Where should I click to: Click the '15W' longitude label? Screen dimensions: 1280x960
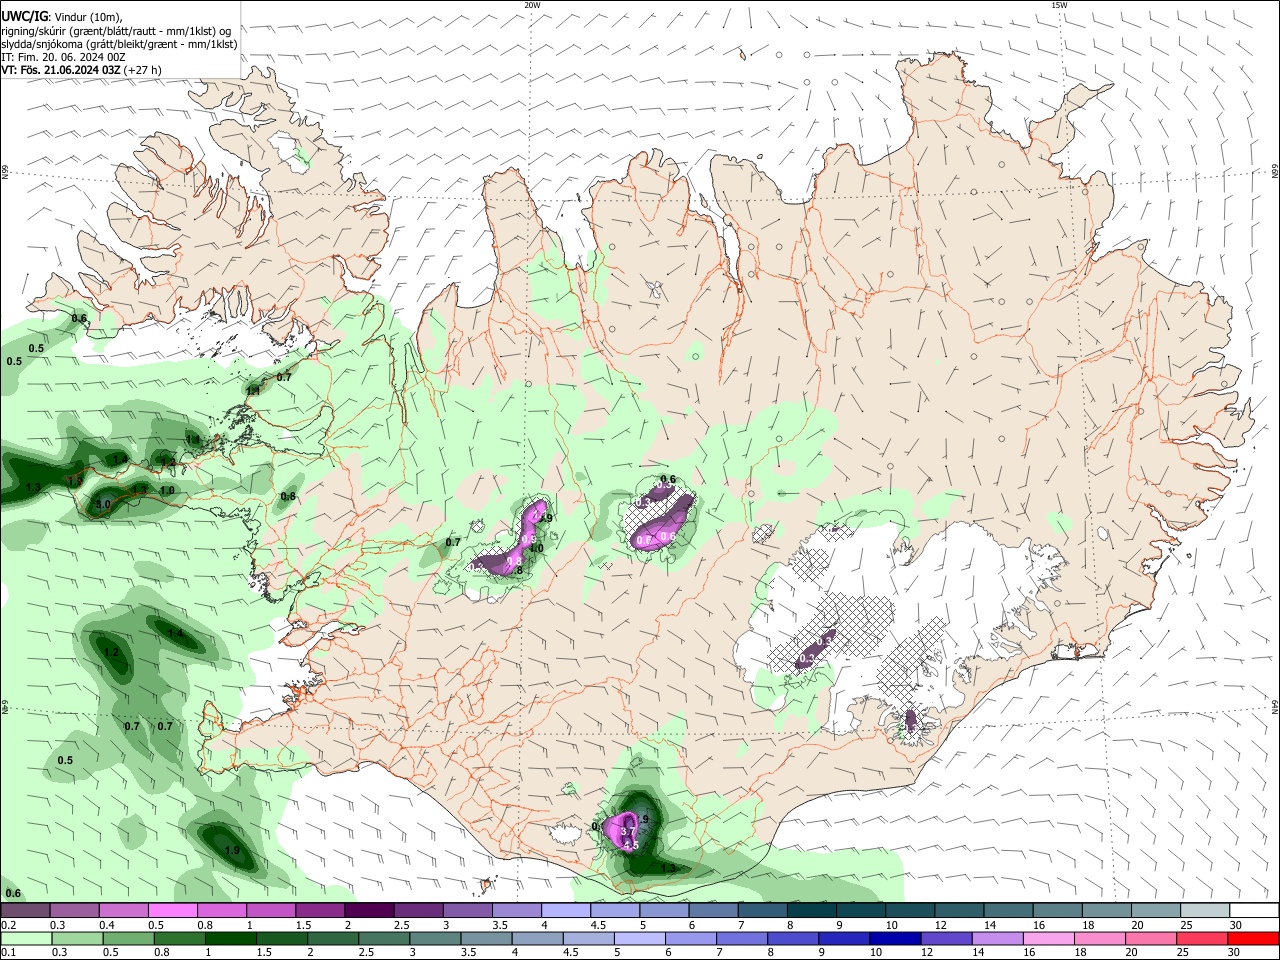(x=1059, y=5)
